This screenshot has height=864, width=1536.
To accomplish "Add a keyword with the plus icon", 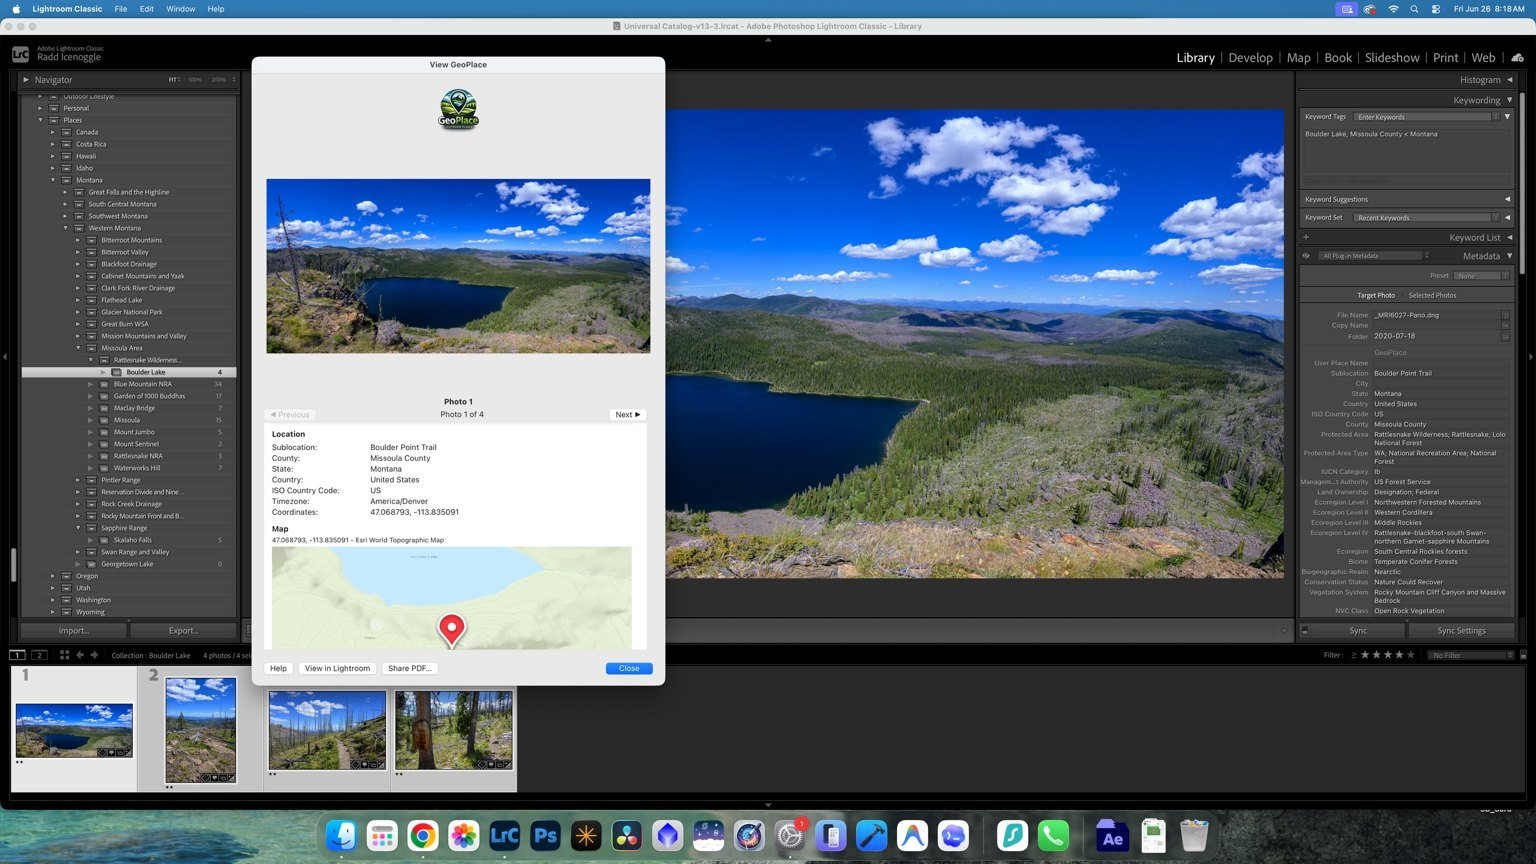I will pos(1306,237).
